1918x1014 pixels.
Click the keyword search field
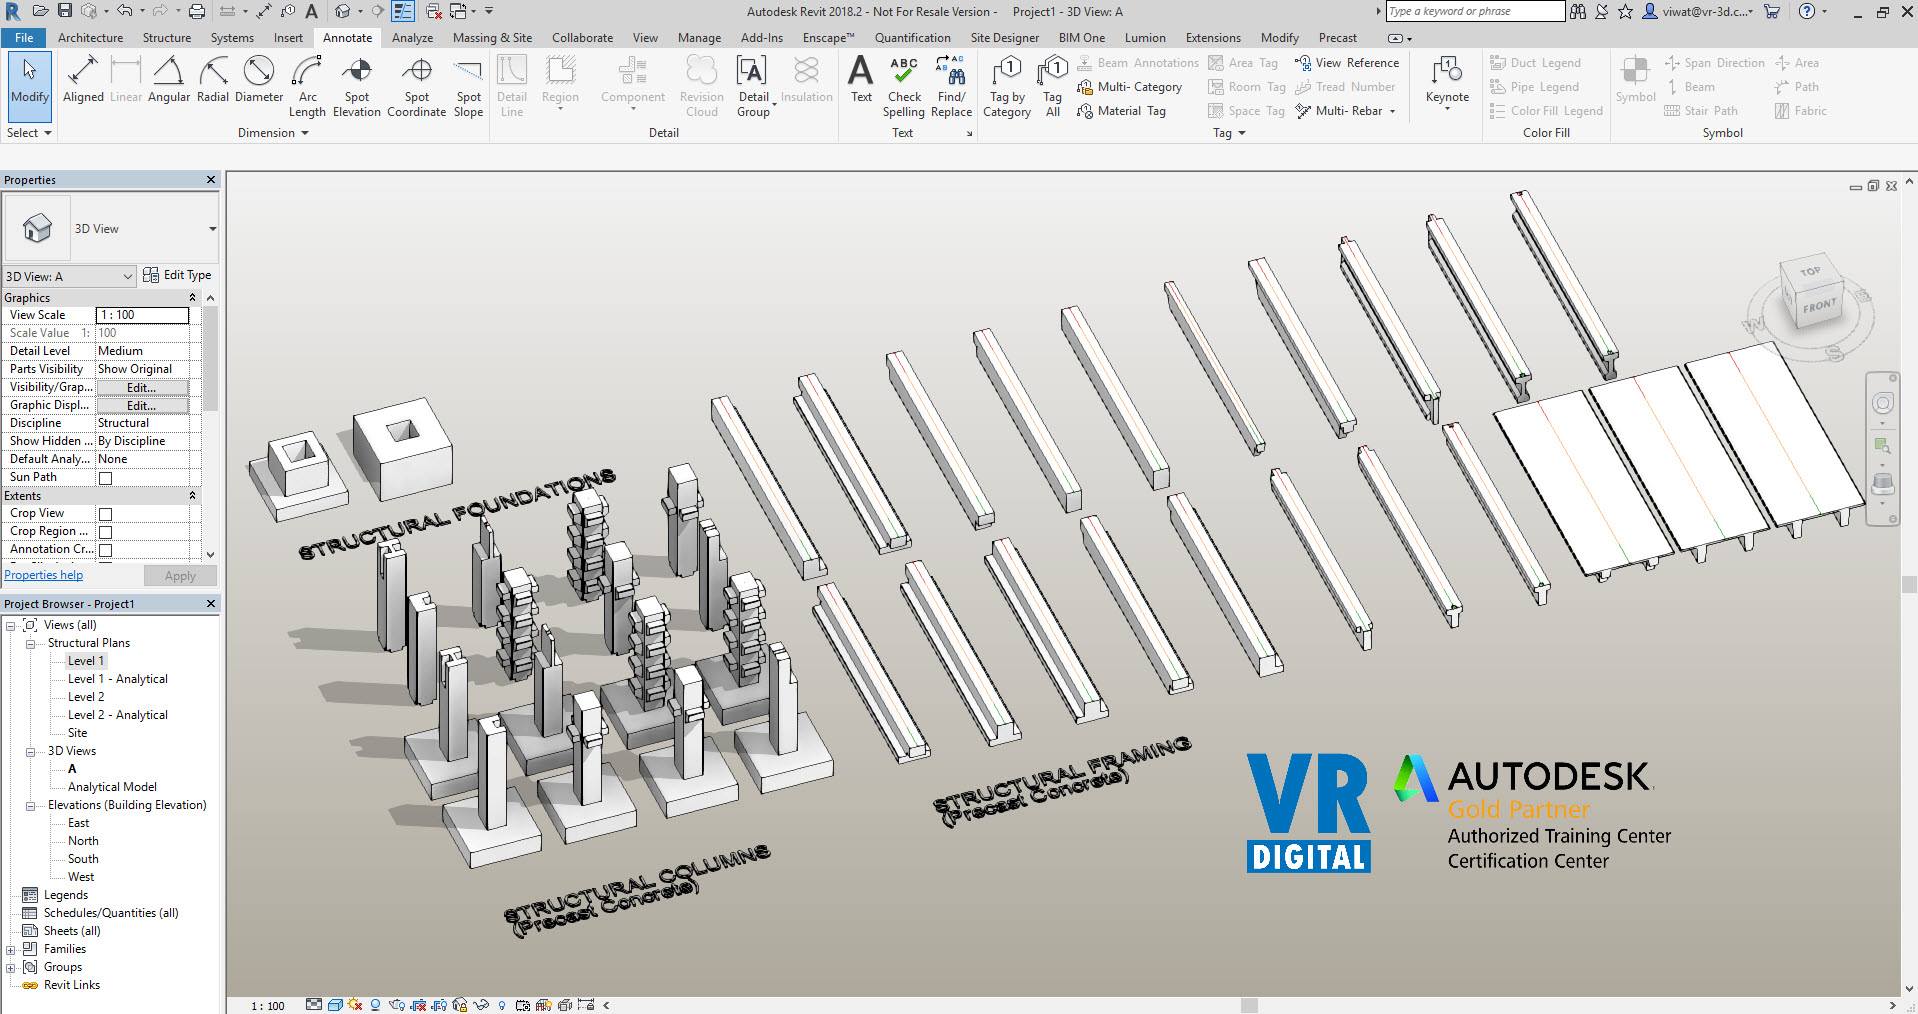(1475, 11)
